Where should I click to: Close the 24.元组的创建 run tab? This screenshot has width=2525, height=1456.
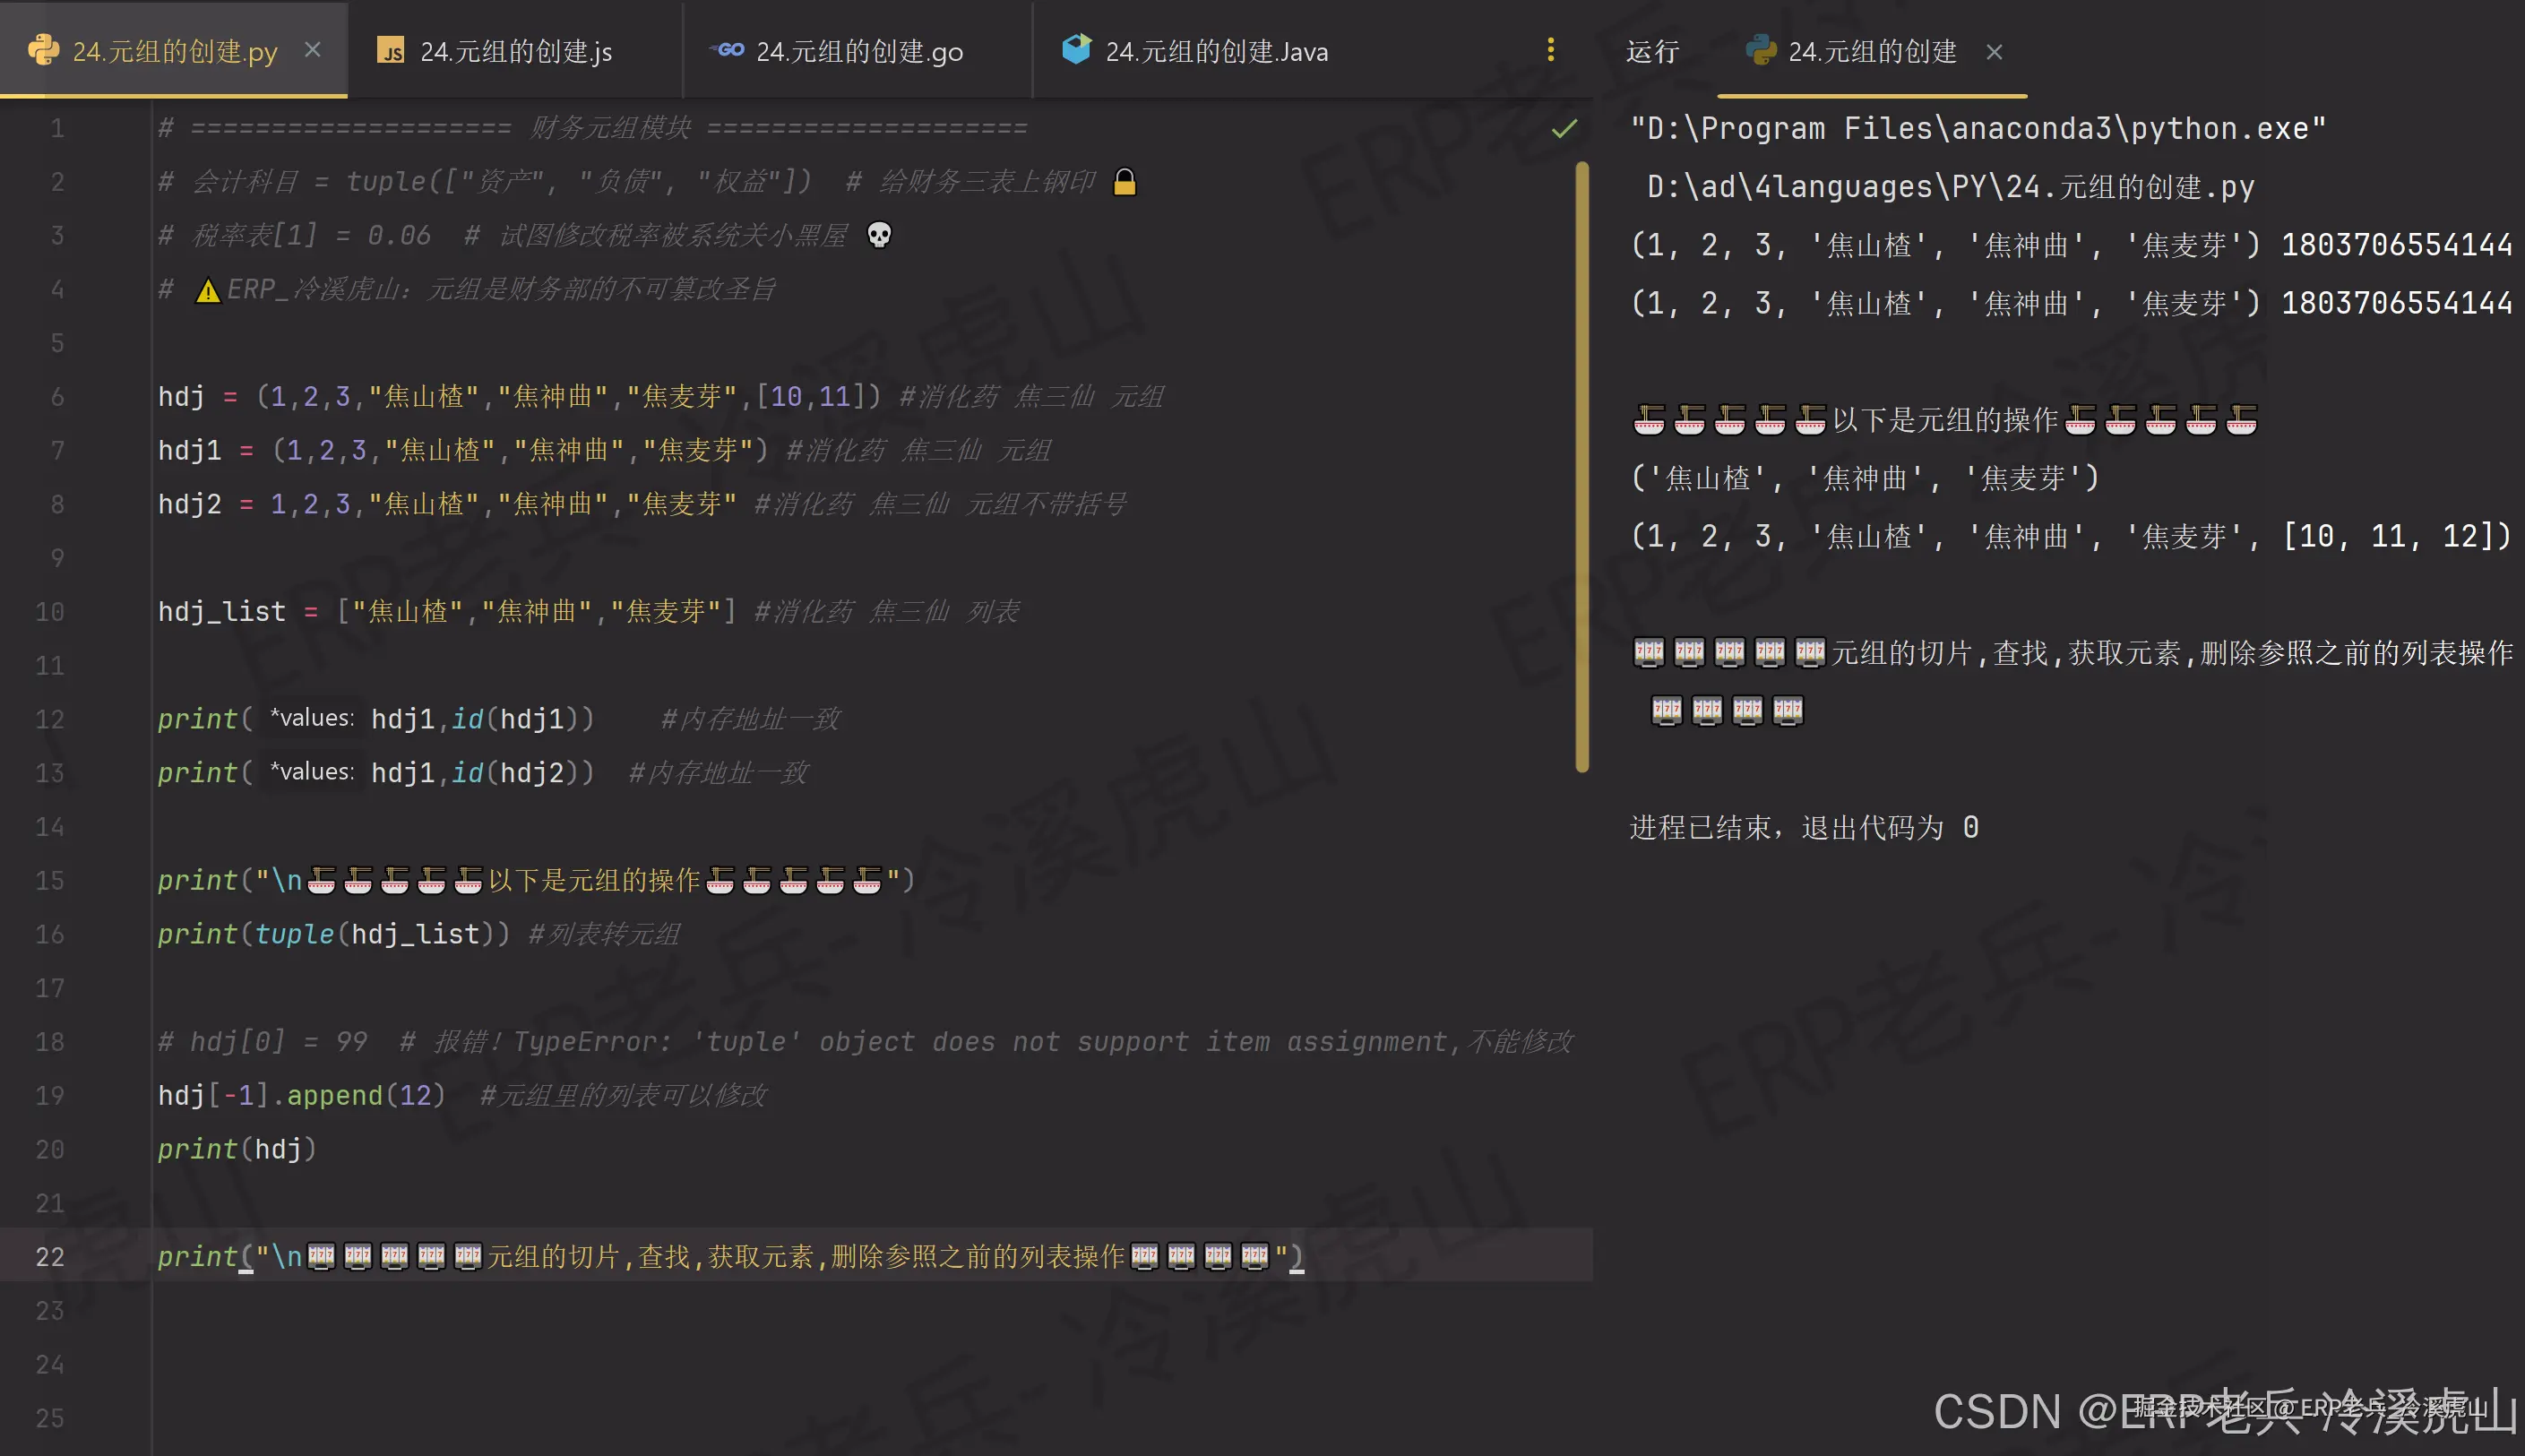tap(1994, 52)
